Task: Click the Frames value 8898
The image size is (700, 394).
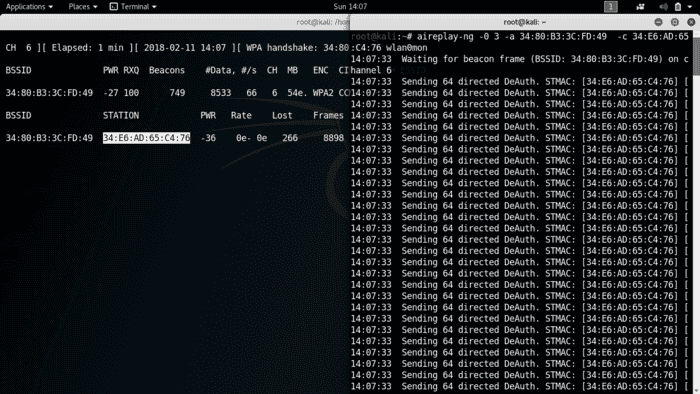Action: (x=333, y=138)
